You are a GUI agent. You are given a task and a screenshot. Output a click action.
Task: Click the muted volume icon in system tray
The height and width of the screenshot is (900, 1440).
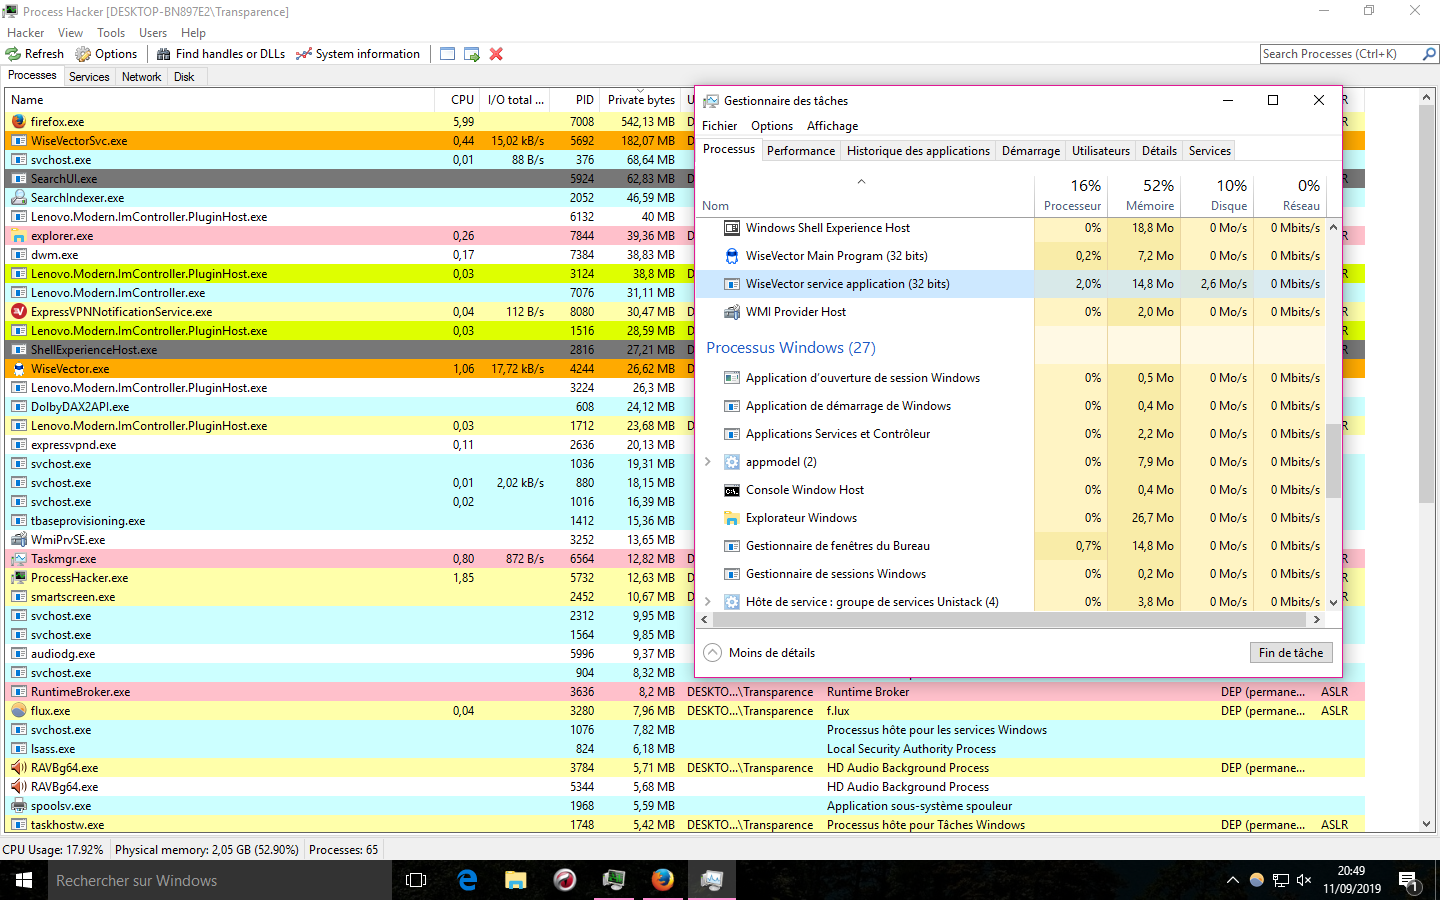pyautogui.click(x=1304, y=881)
